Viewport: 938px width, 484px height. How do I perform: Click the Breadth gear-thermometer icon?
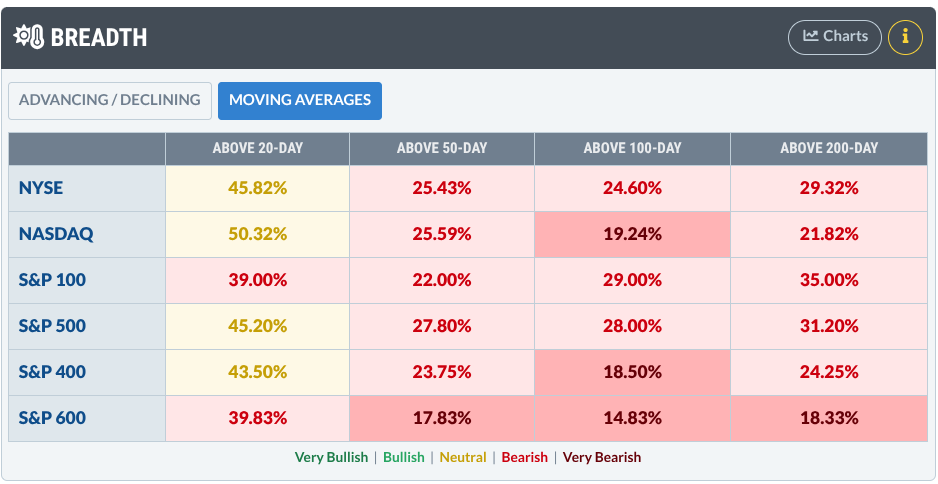pyautogui.click(x=28, y=38)
